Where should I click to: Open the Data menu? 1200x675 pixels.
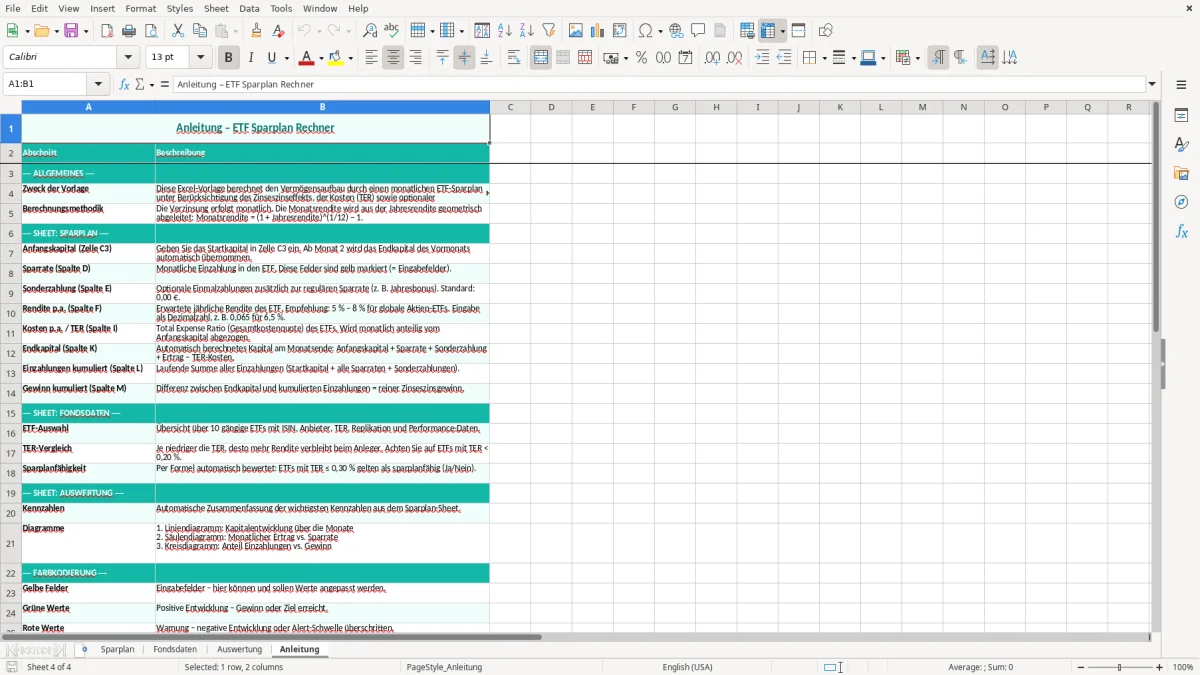tap(249, 8)
